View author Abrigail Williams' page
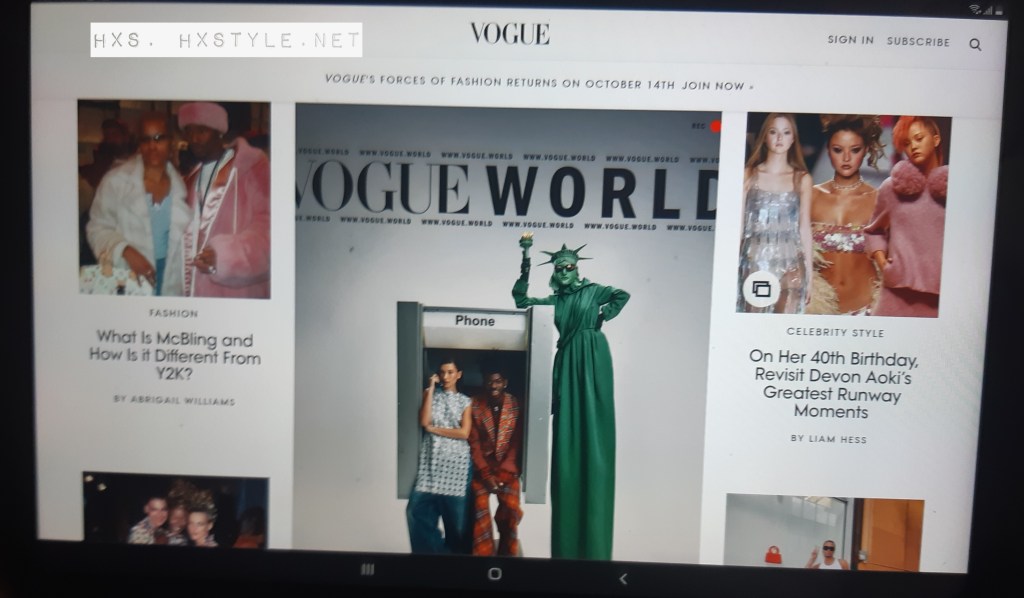The image size is (1024, 598). click(174, 400)
